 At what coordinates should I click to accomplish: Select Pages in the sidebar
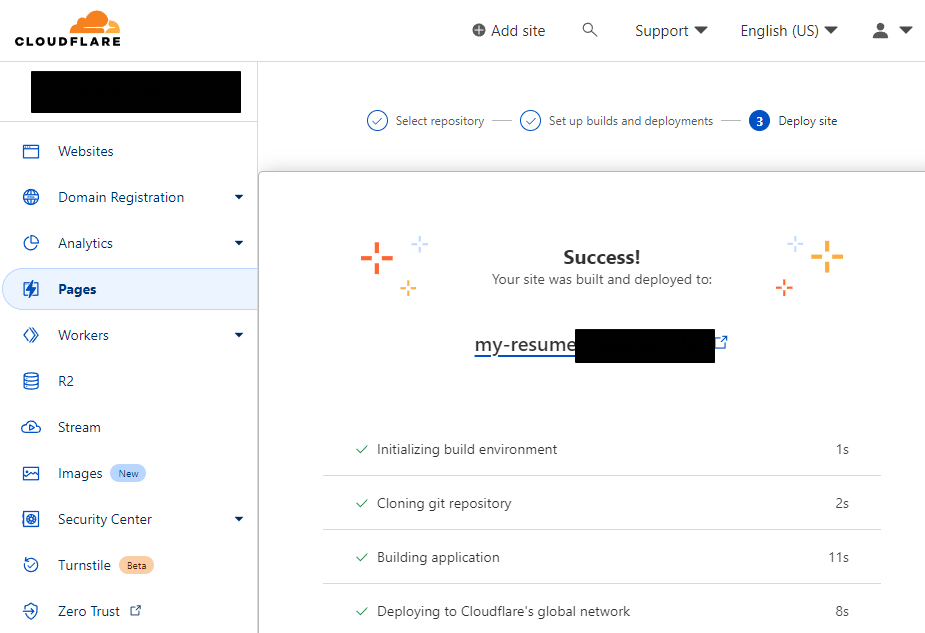(x=77, y=290)
